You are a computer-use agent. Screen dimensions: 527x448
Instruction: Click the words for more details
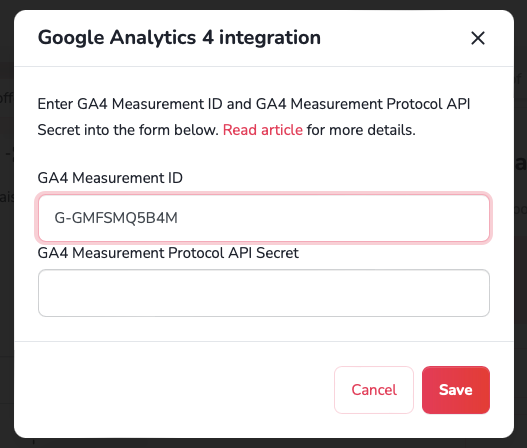[x=361, y=130]
